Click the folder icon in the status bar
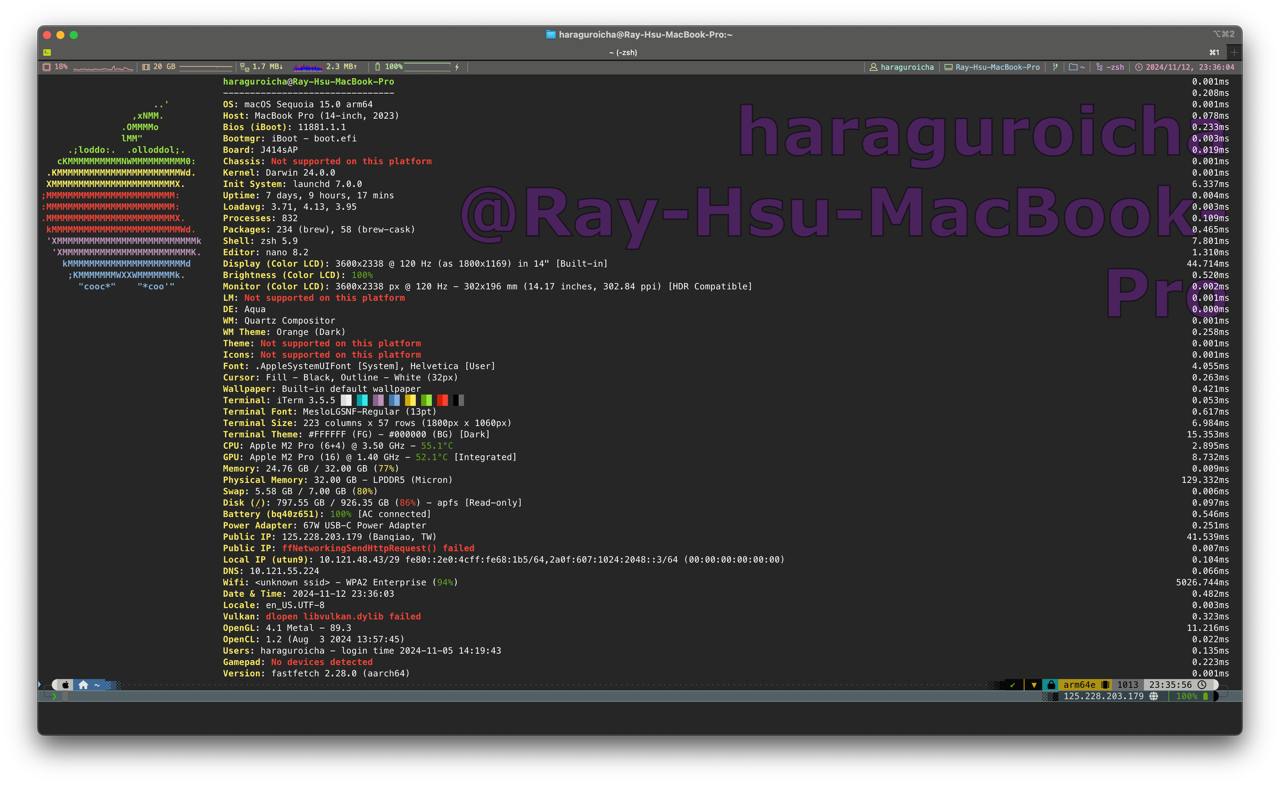This screenshot has height=785, width=1280. click(1073, 67)
